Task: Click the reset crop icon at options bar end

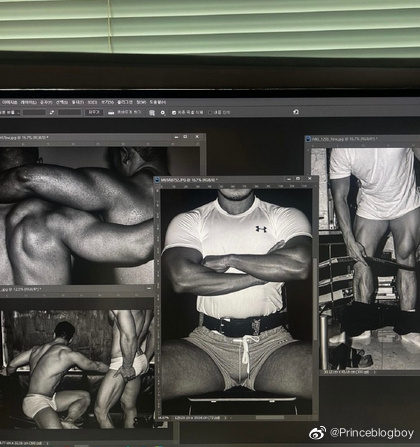Action: point(296,112)
